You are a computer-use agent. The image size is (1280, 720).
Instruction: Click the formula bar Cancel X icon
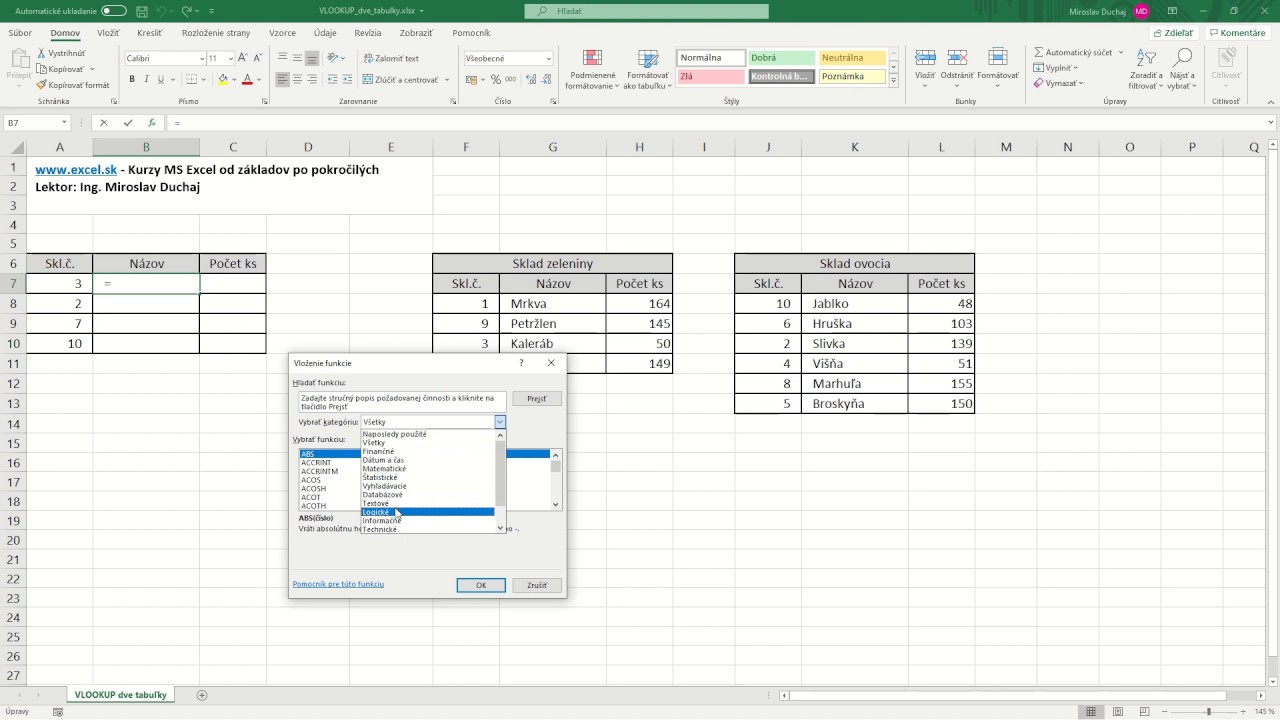click(x=103, y=123)
